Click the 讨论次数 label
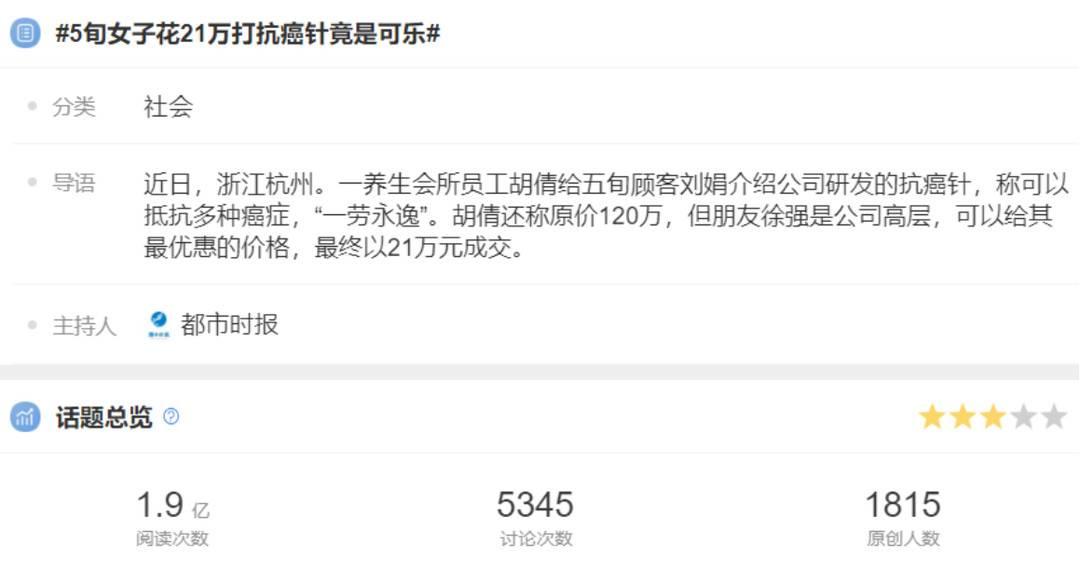This screenshot has height=571, width=1080. coord(536,538)
